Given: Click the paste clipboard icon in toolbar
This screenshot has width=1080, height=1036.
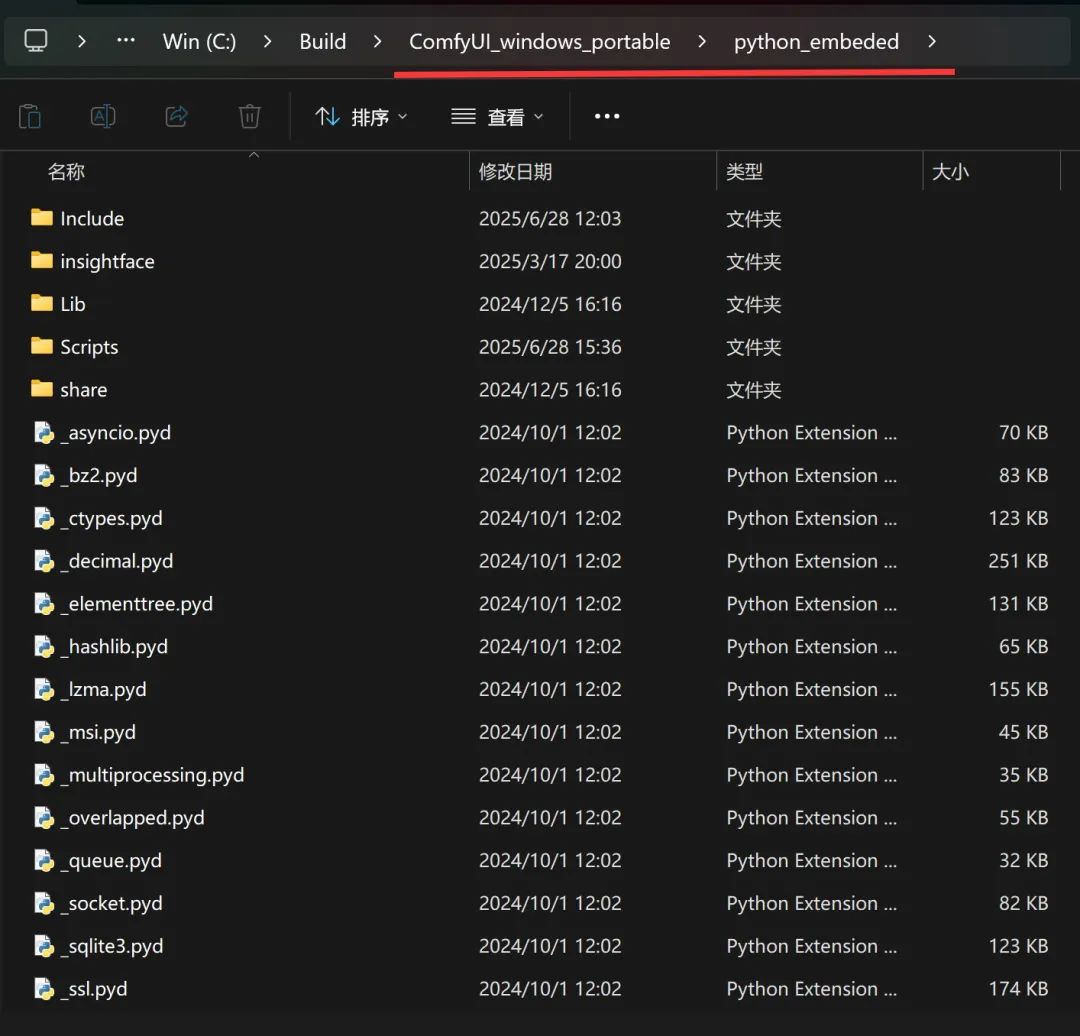Looking at the screenshot, I should (30, 116).
